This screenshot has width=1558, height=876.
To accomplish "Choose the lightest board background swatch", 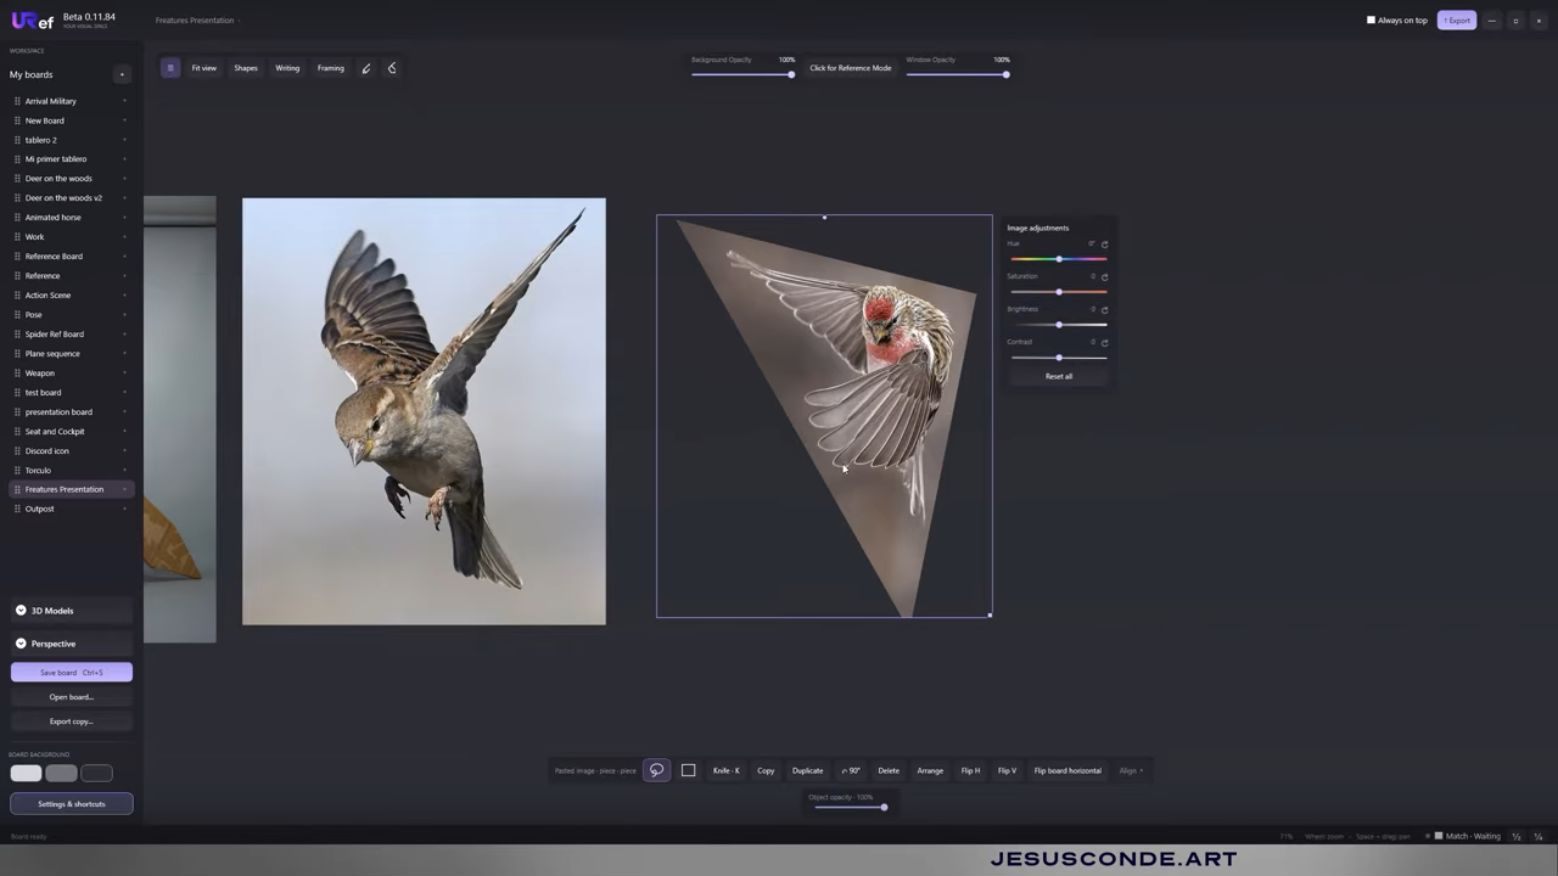I will 26,773.
